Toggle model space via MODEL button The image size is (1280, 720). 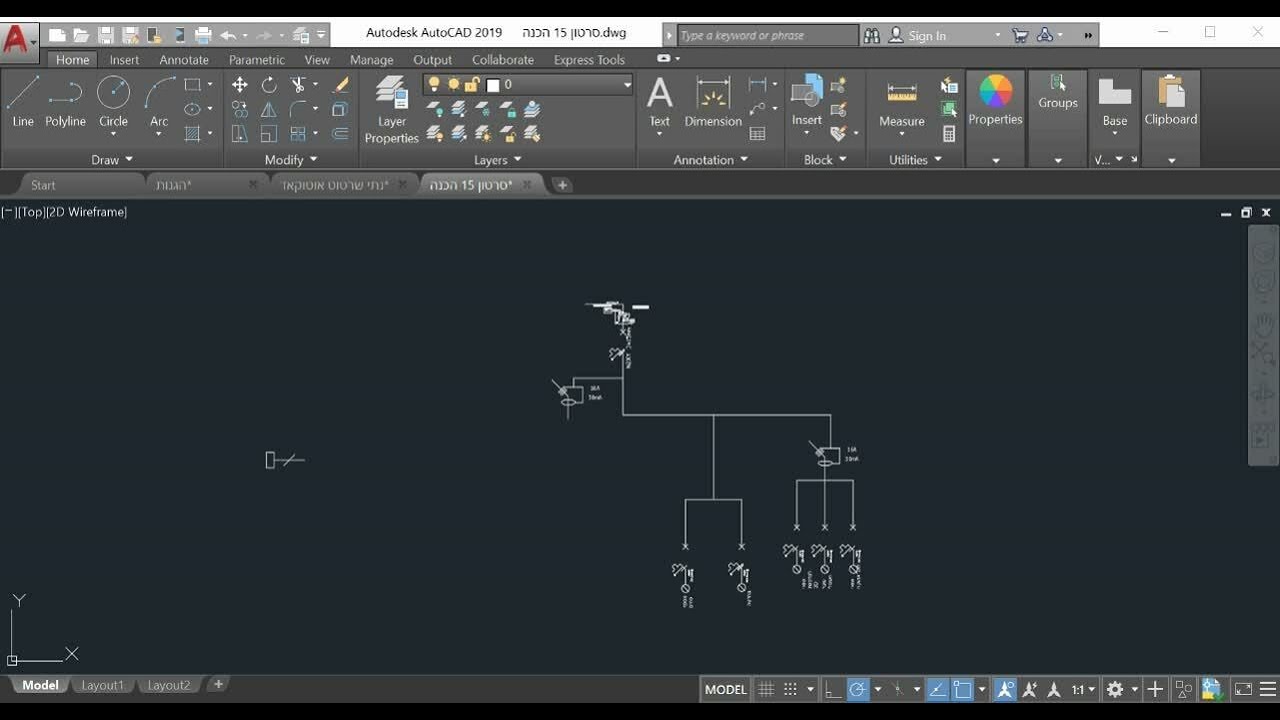tap(726, 689)
